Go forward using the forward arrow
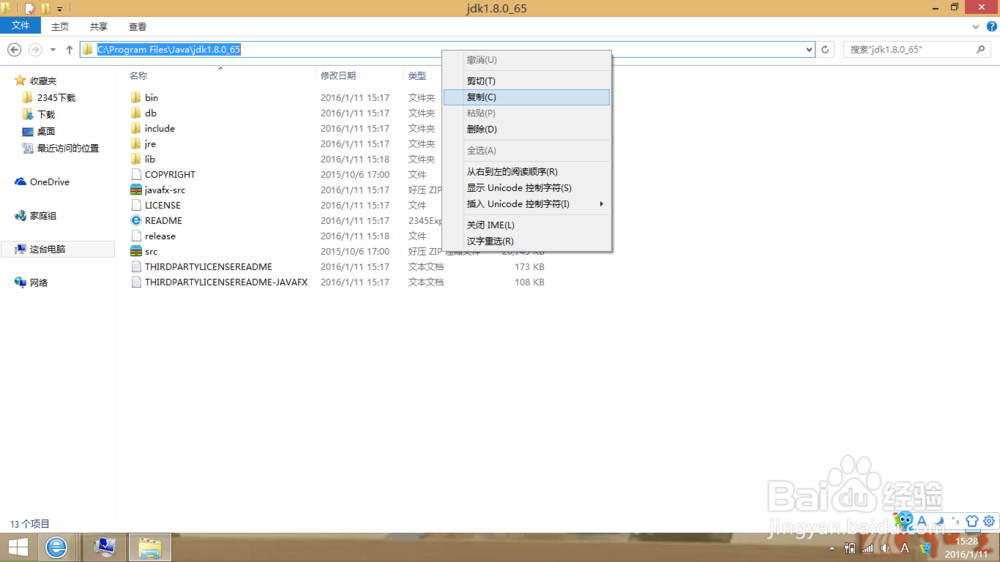The image size is (1000, 562). (36, 49)
